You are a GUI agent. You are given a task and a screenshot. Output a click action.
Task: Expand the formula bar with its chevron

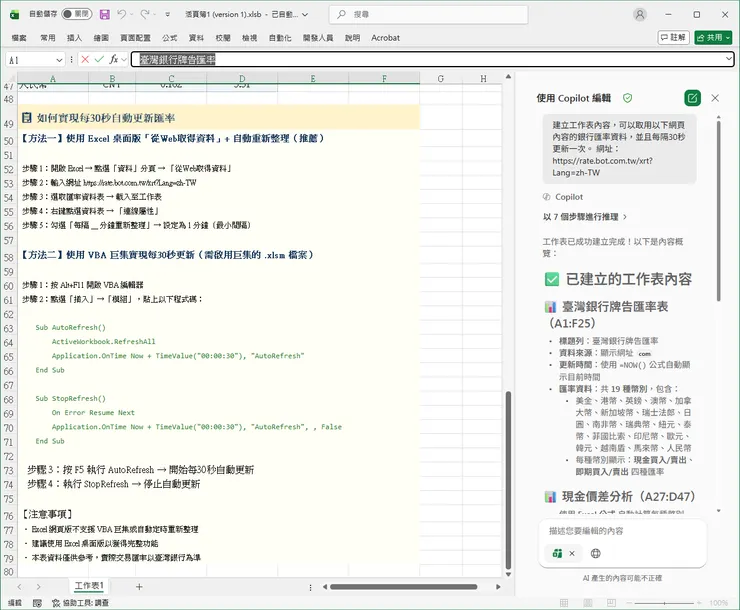pyautogui.click(x=729, y=59)
